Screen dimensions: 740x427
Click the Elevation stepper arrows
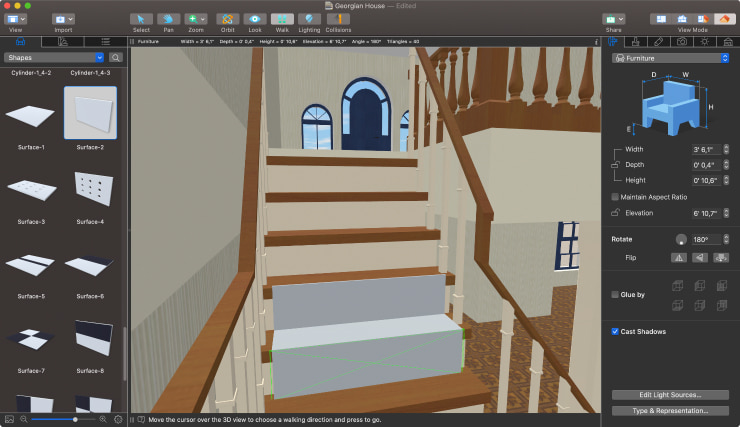[726, 213]
